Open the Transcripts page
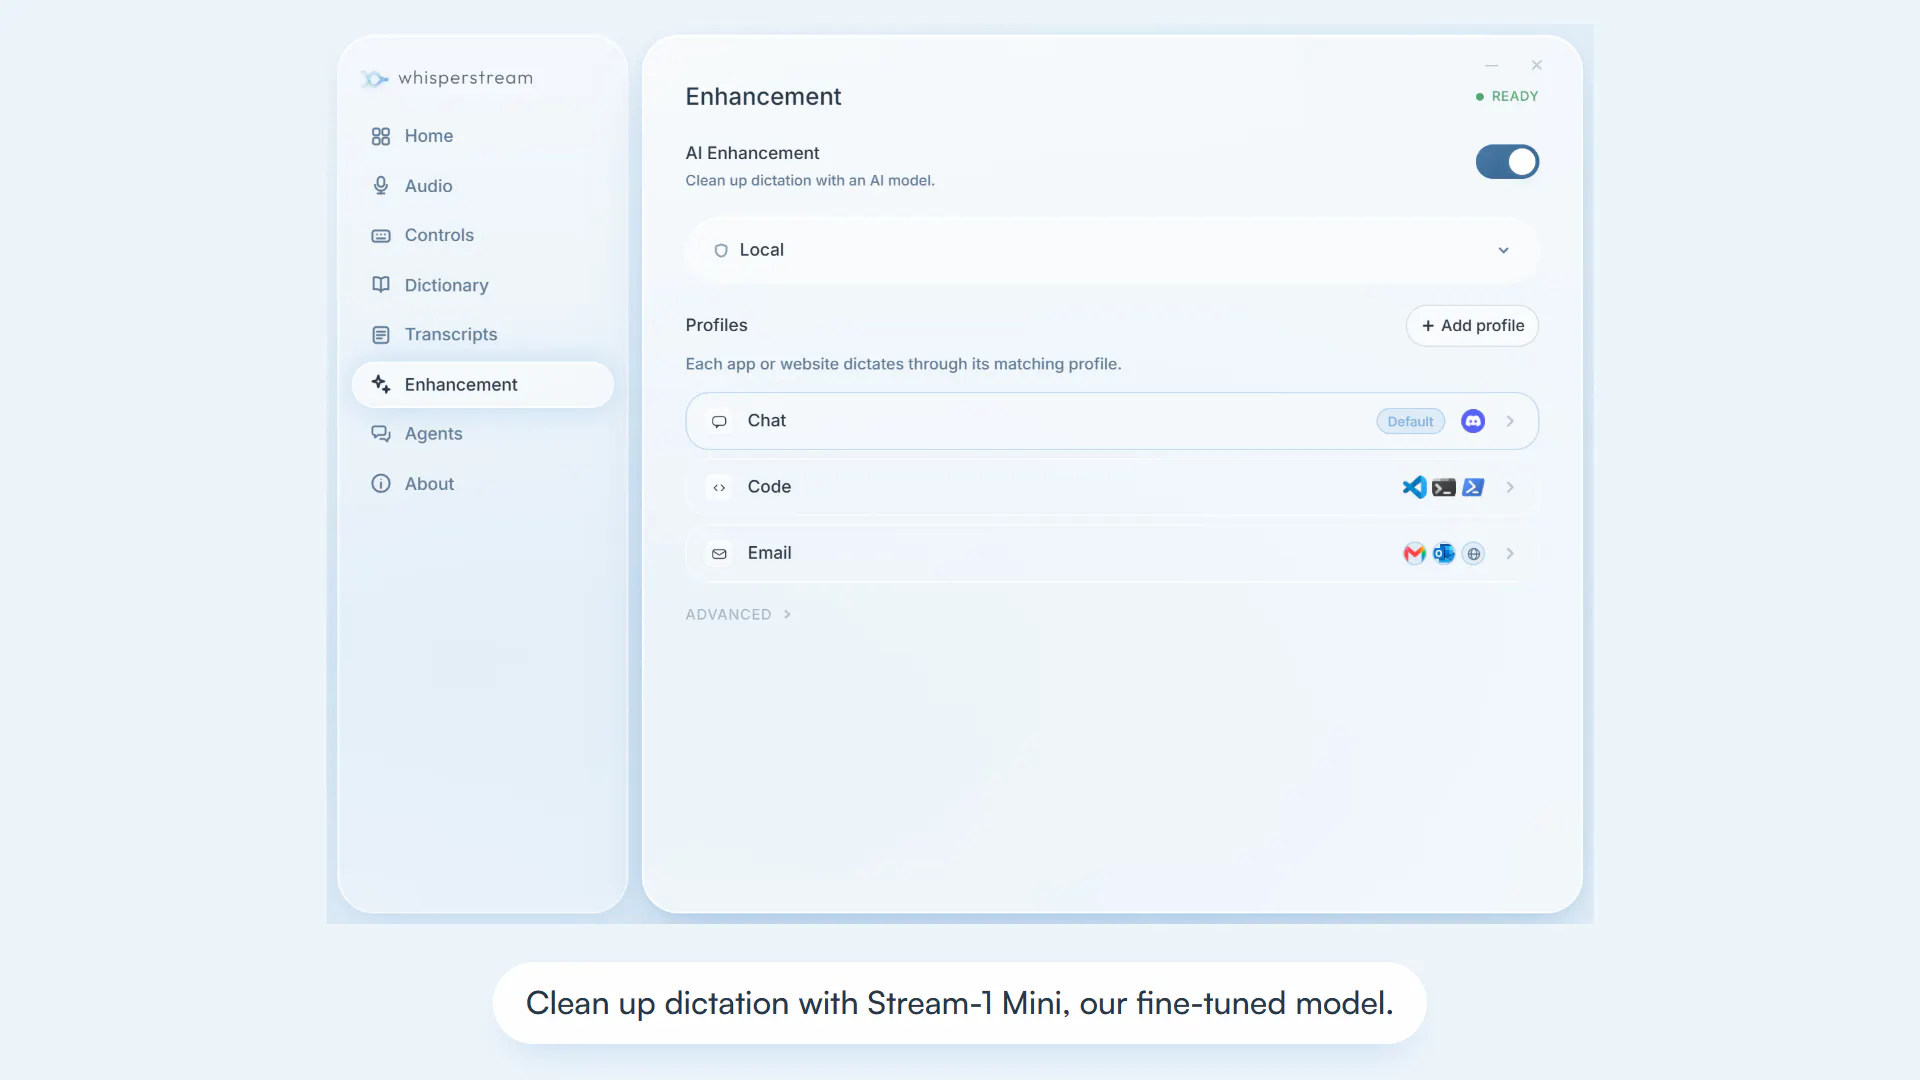Image resolution: width=1920 pixels, height=1080 pixels. [483, 335]
